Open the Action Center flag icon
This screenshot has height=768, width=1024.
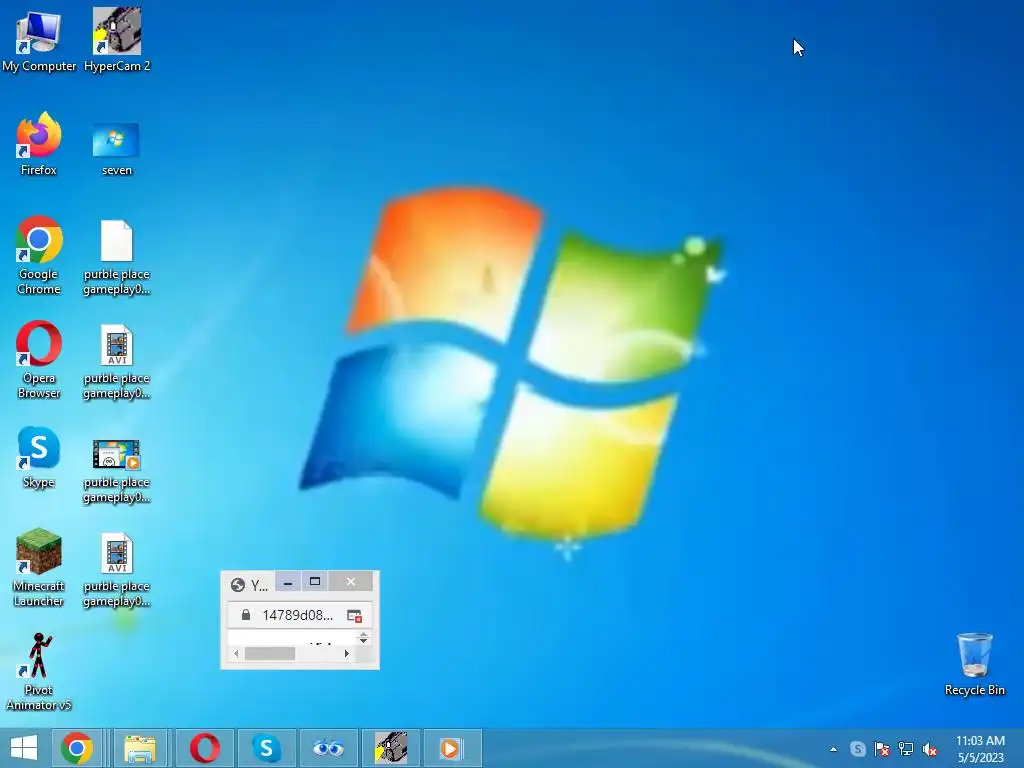(x=882, y=749)
